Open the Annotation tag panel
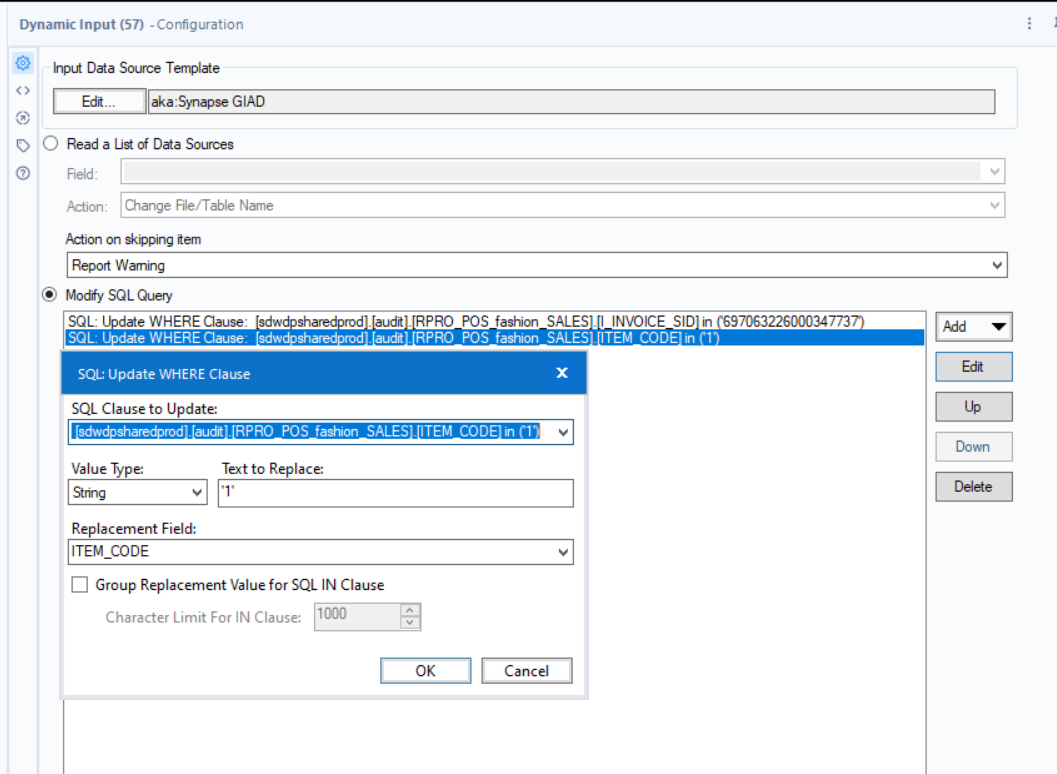This screenshot has height=774, width=1057. (22, 143)
